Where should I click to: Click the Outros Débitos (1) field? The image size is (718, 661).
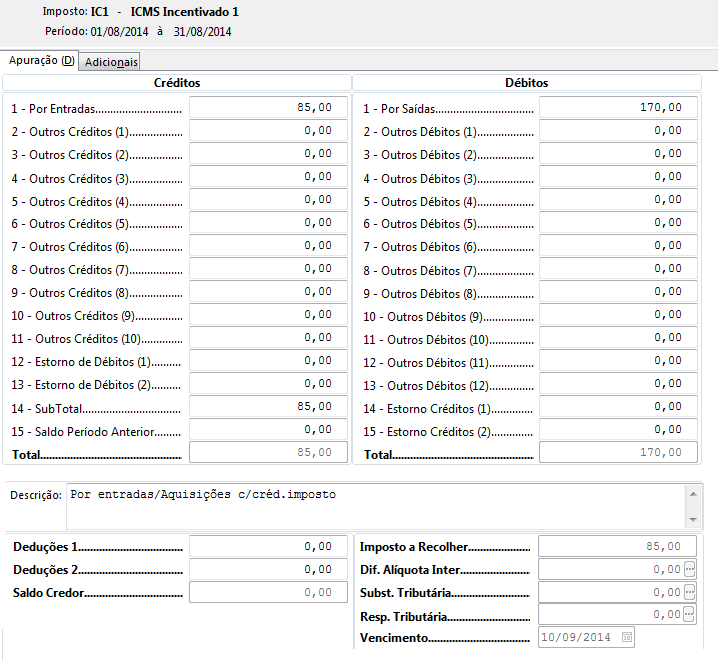pyautogui.click(x=618, y=130)
